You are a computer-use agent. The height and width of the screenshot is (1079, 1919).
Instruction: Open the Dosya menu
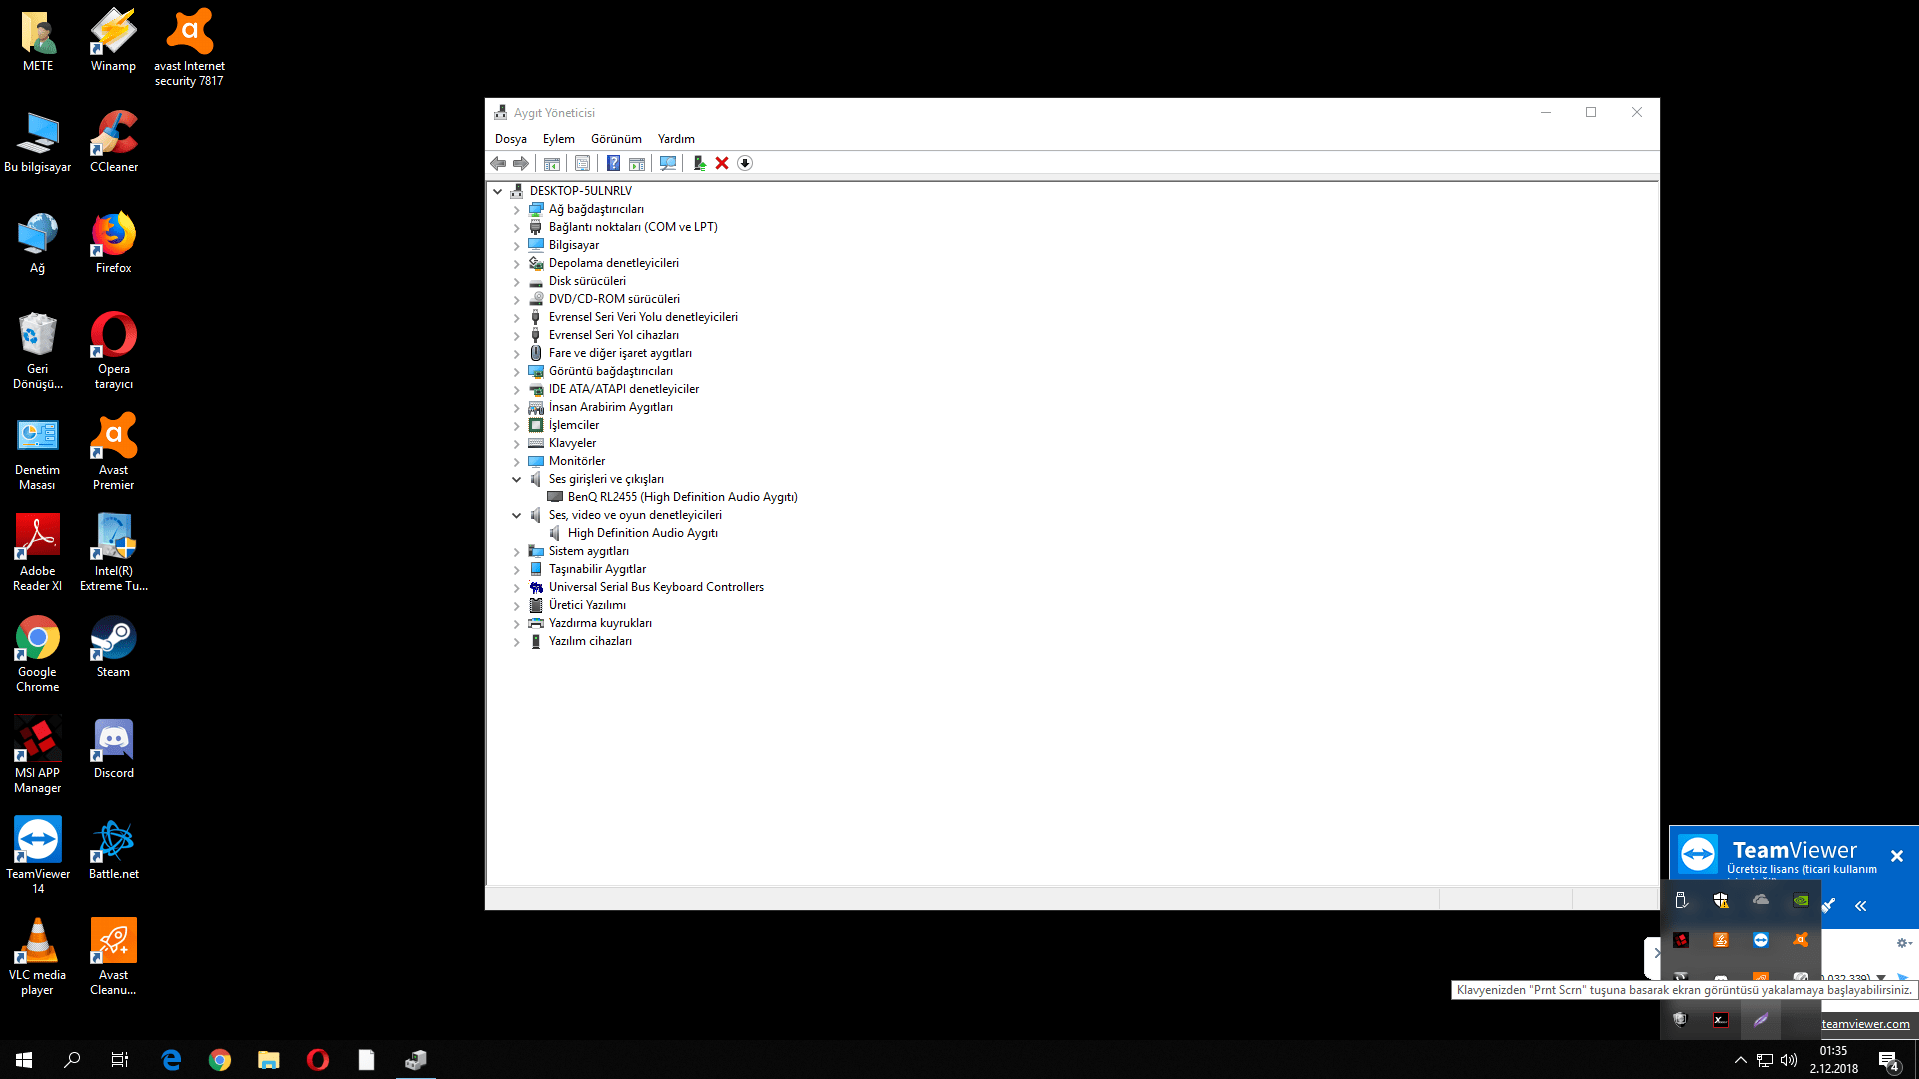click(511, 139)
